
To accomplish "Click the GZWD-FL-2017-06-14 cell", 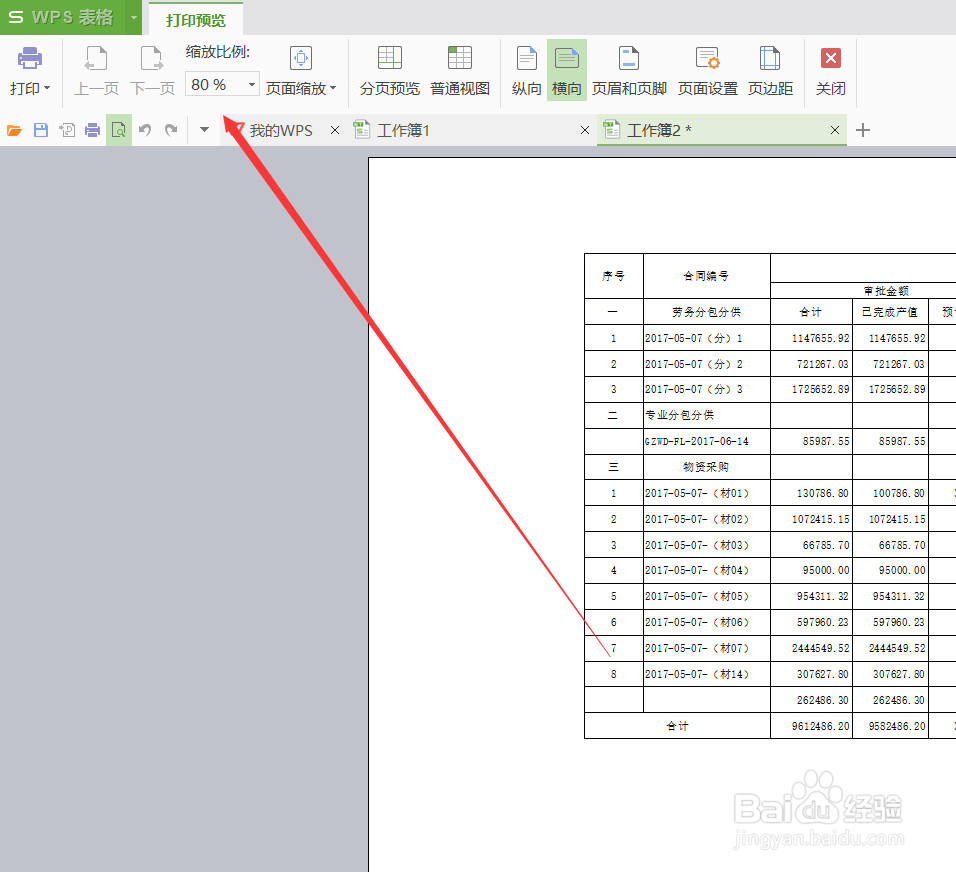I will click(x=707, y=441).
